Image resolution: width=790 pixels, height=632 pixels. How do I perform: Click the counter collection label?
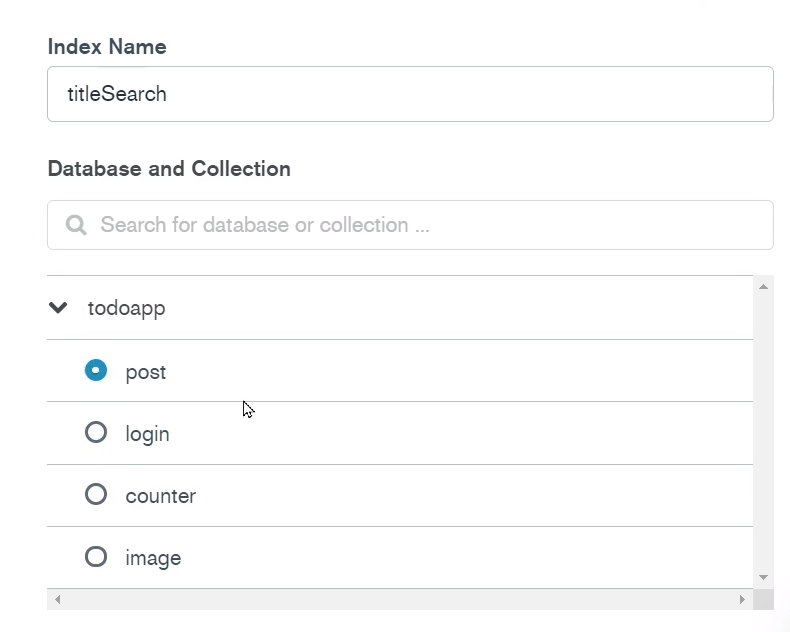click(x=161, y=496)
